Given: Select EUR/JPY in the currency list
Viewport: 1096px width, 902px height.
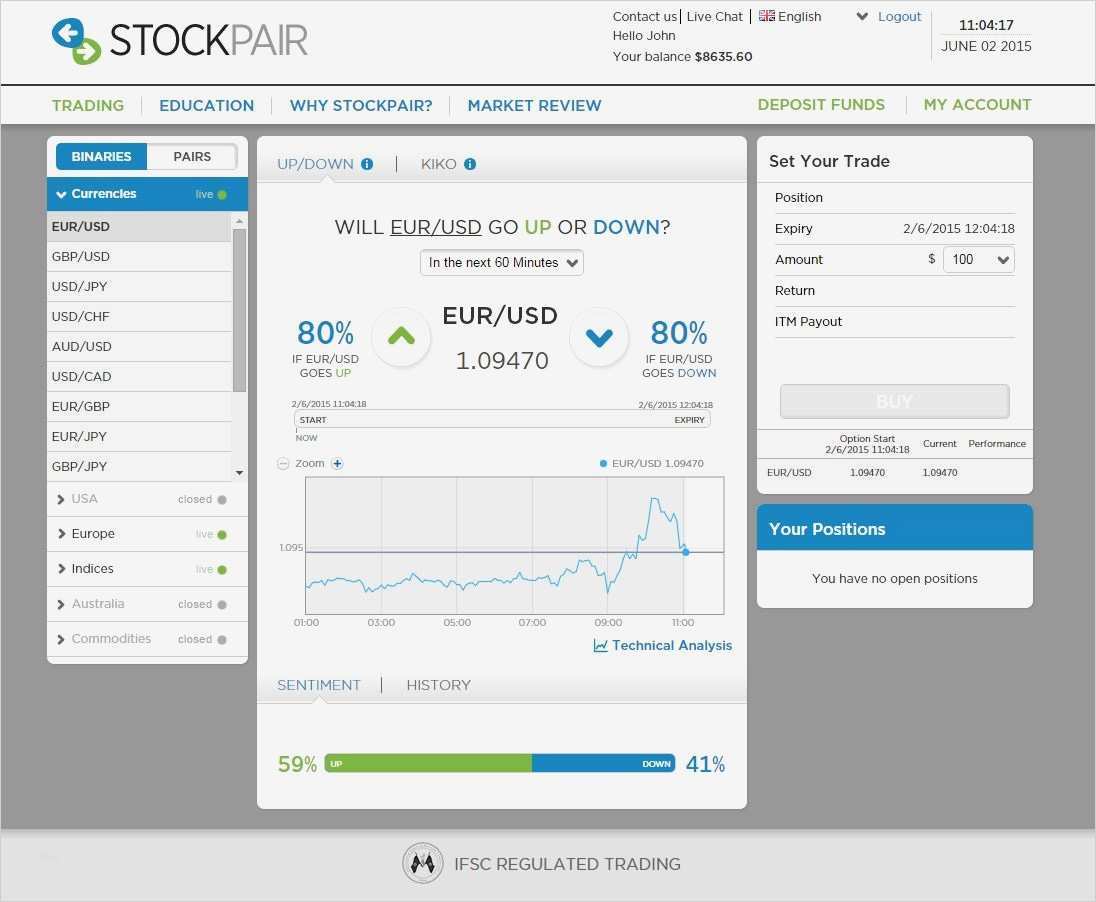Looking at the screenshot, I should [139, 437].
